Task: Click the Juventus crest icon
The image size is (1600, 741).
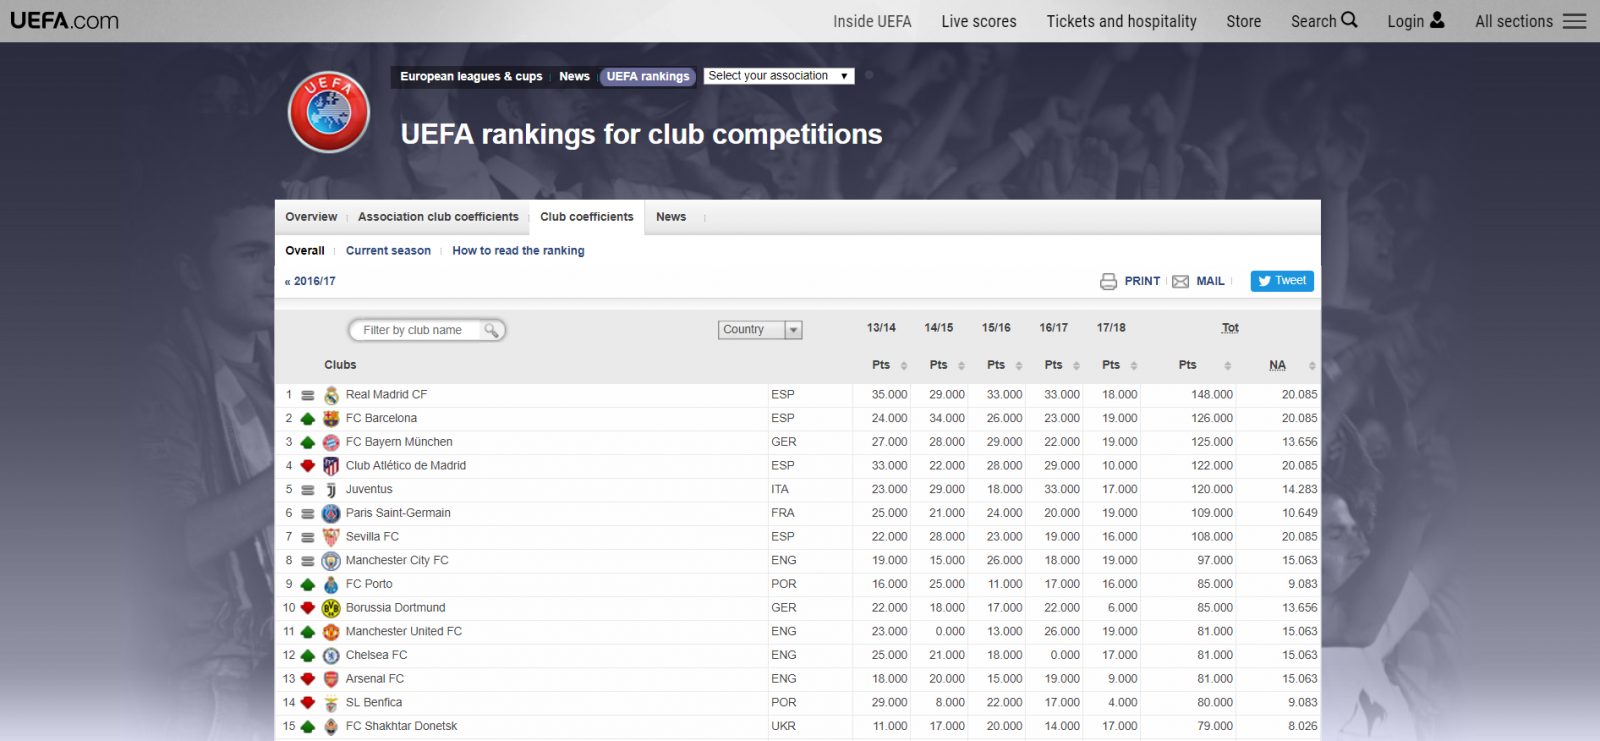Action: pyautogui.click(x=331, y=490)
